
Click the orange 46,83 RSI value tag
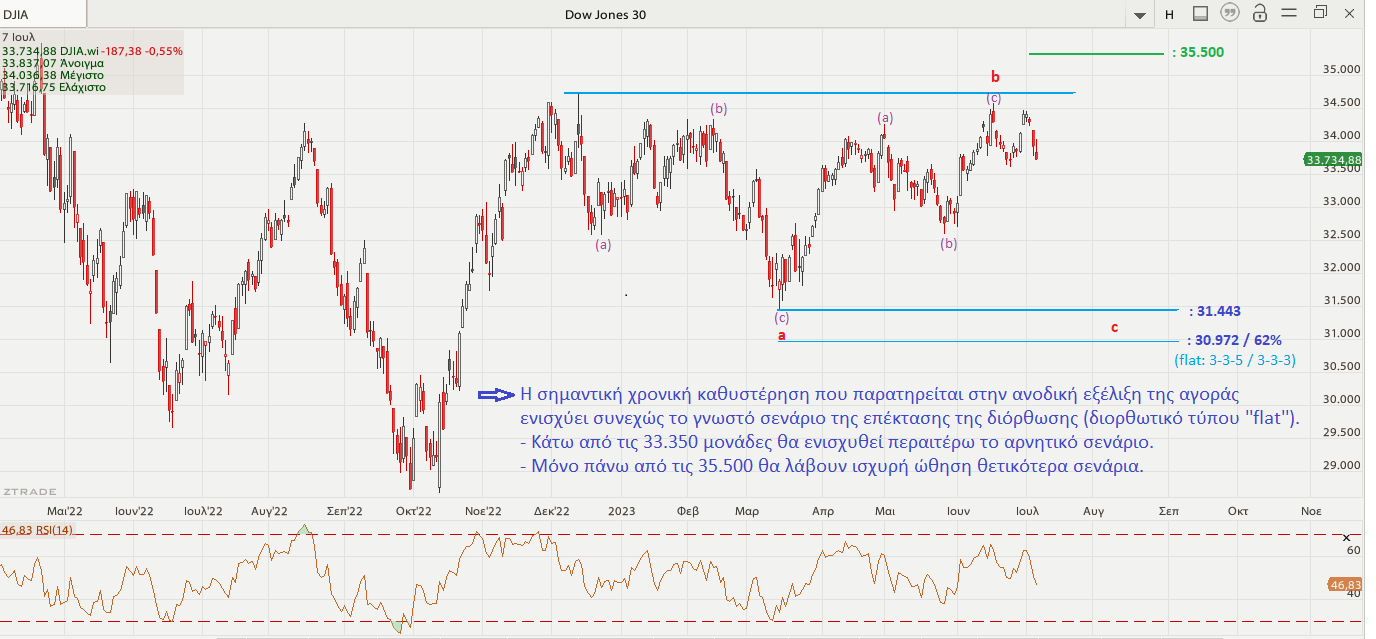[x=1345, y=585]
